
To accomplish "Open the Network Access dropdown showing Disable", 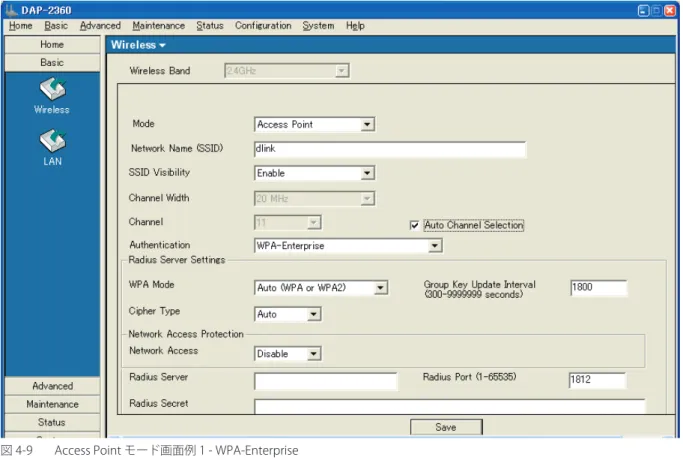I will 287,354.
